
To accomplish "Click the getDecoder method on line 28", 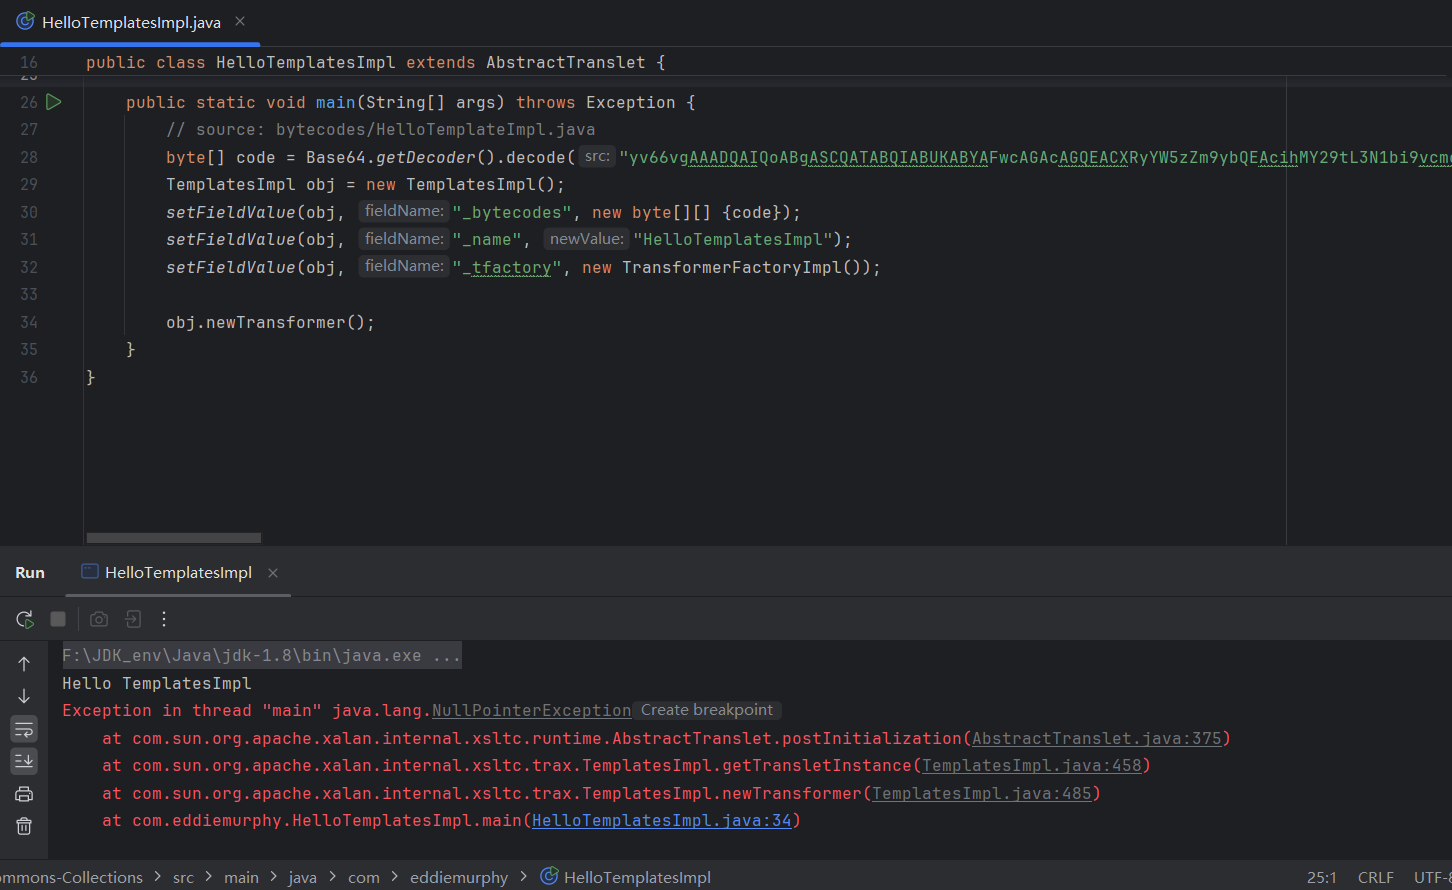I will coord(425,157).
